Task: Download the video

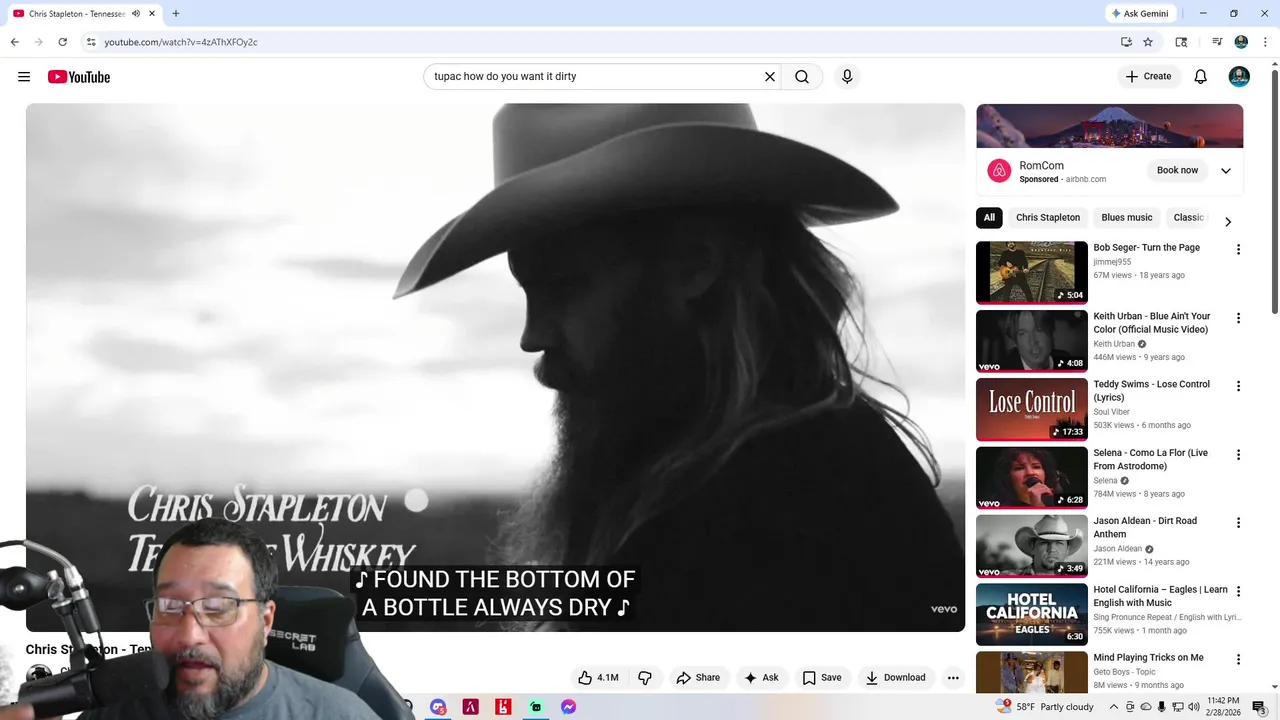Action: tap(896, 678)
